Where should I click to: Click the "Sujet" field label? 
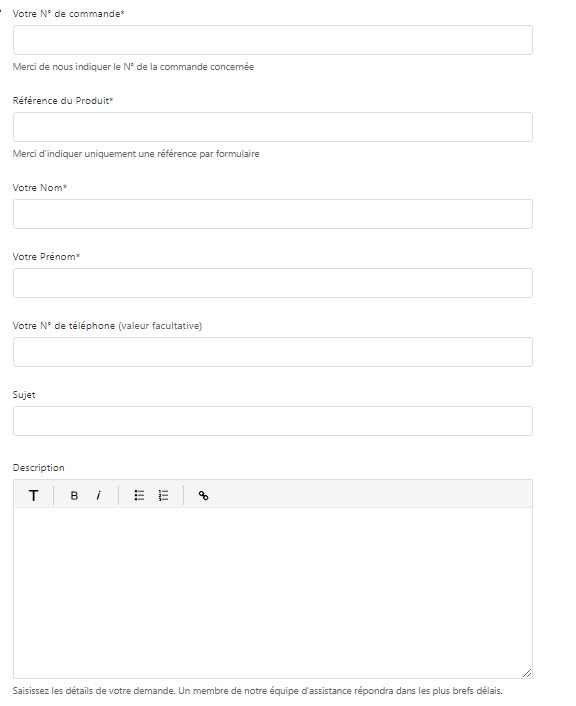tap(24, 395)
